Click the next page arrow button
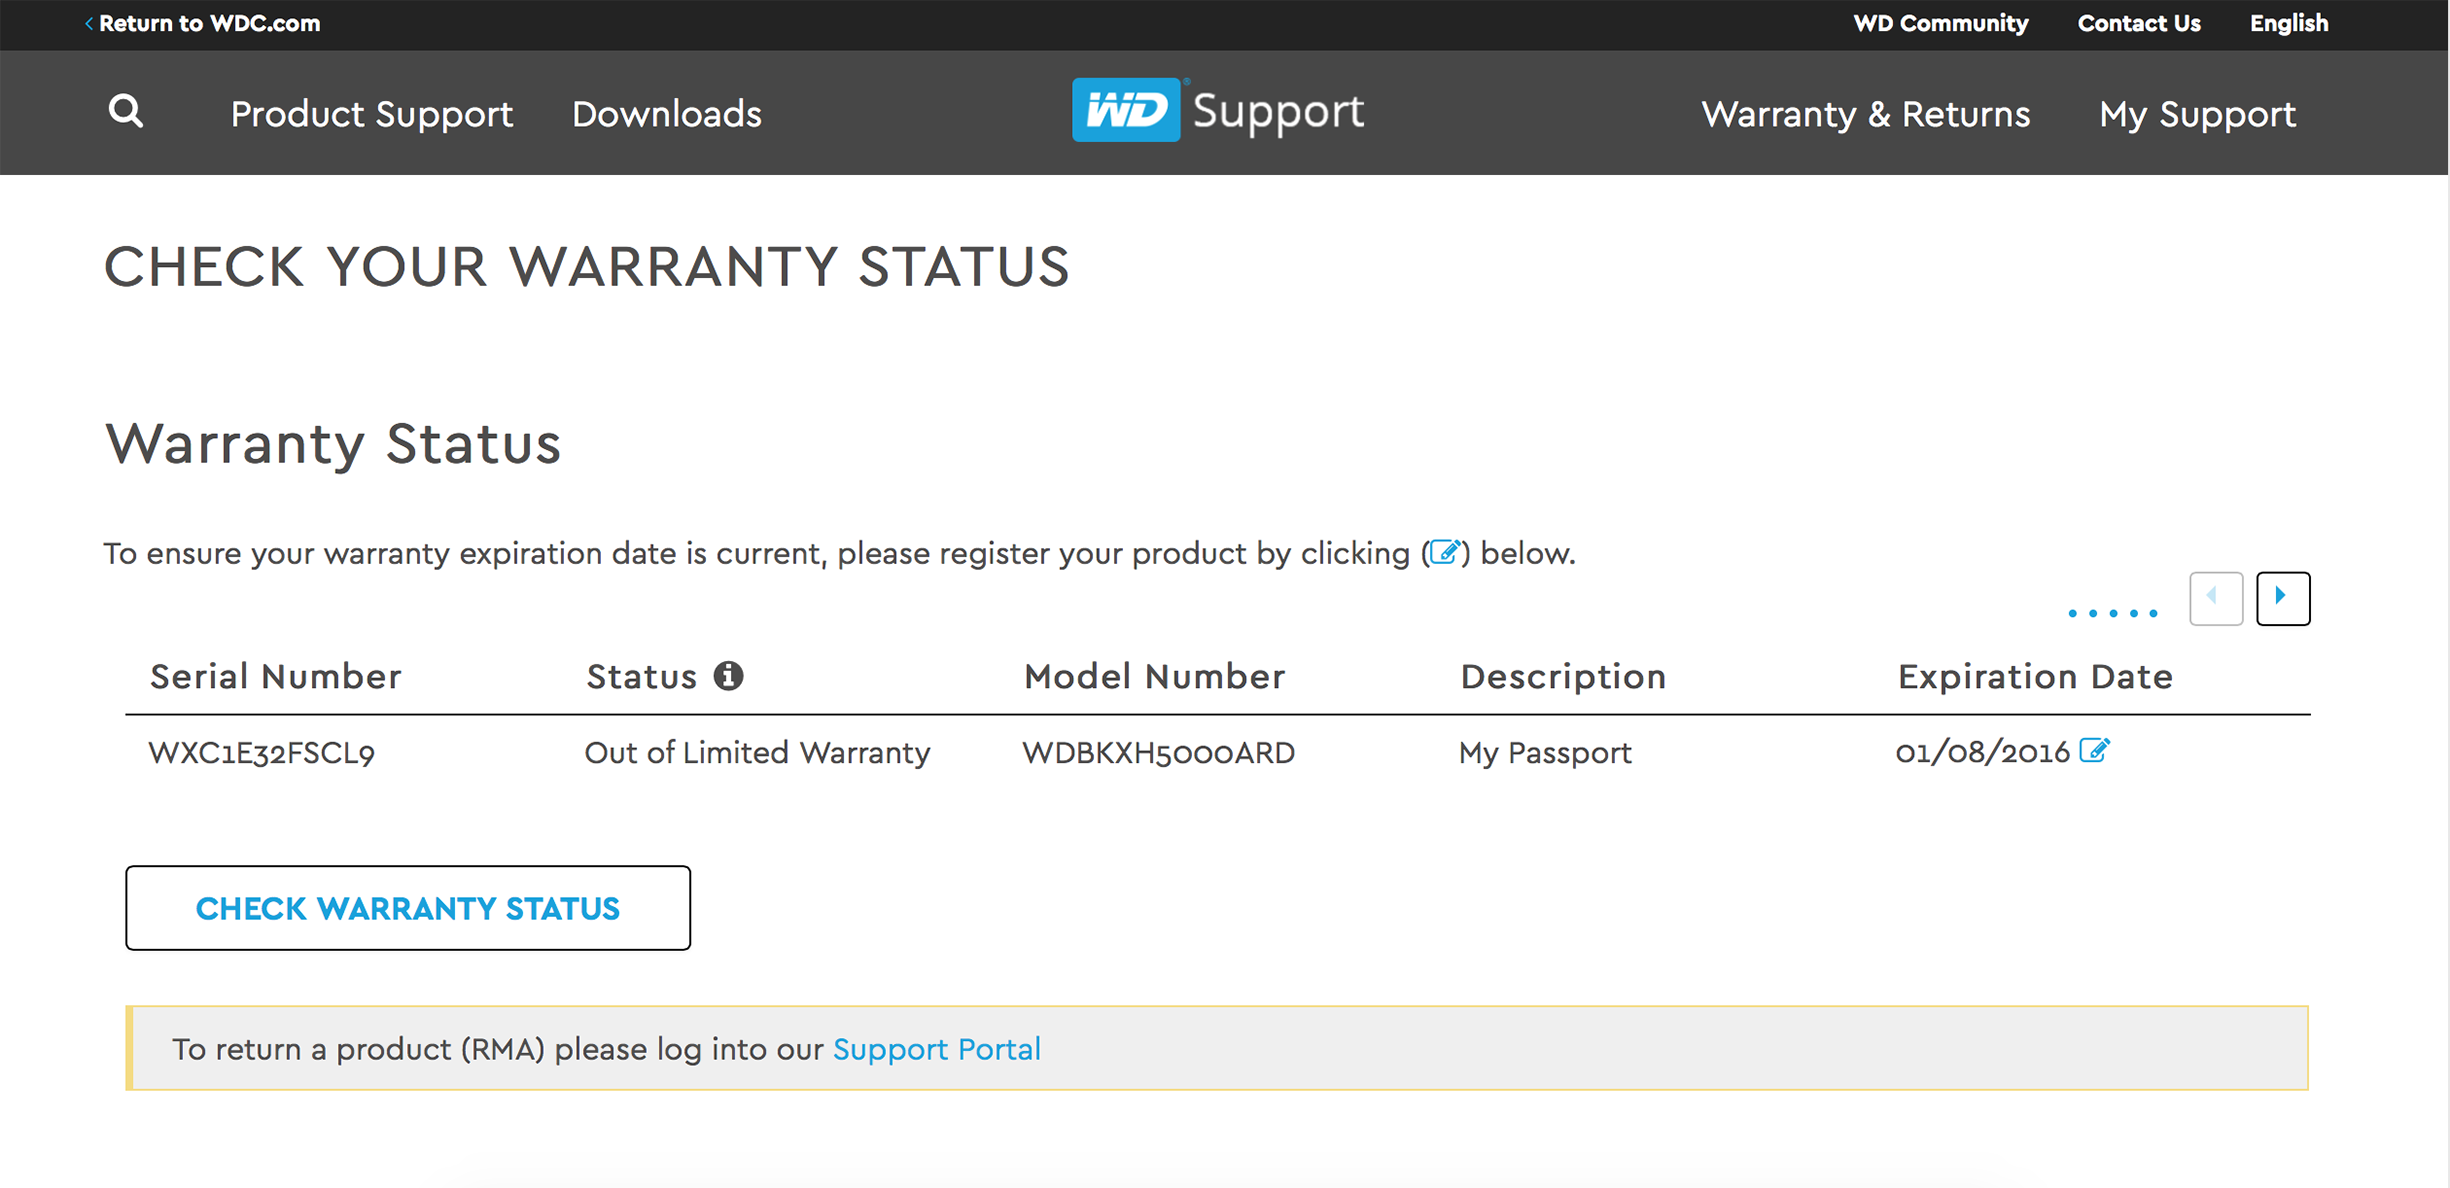The image size is (2450, 1188). point(2283,598)
